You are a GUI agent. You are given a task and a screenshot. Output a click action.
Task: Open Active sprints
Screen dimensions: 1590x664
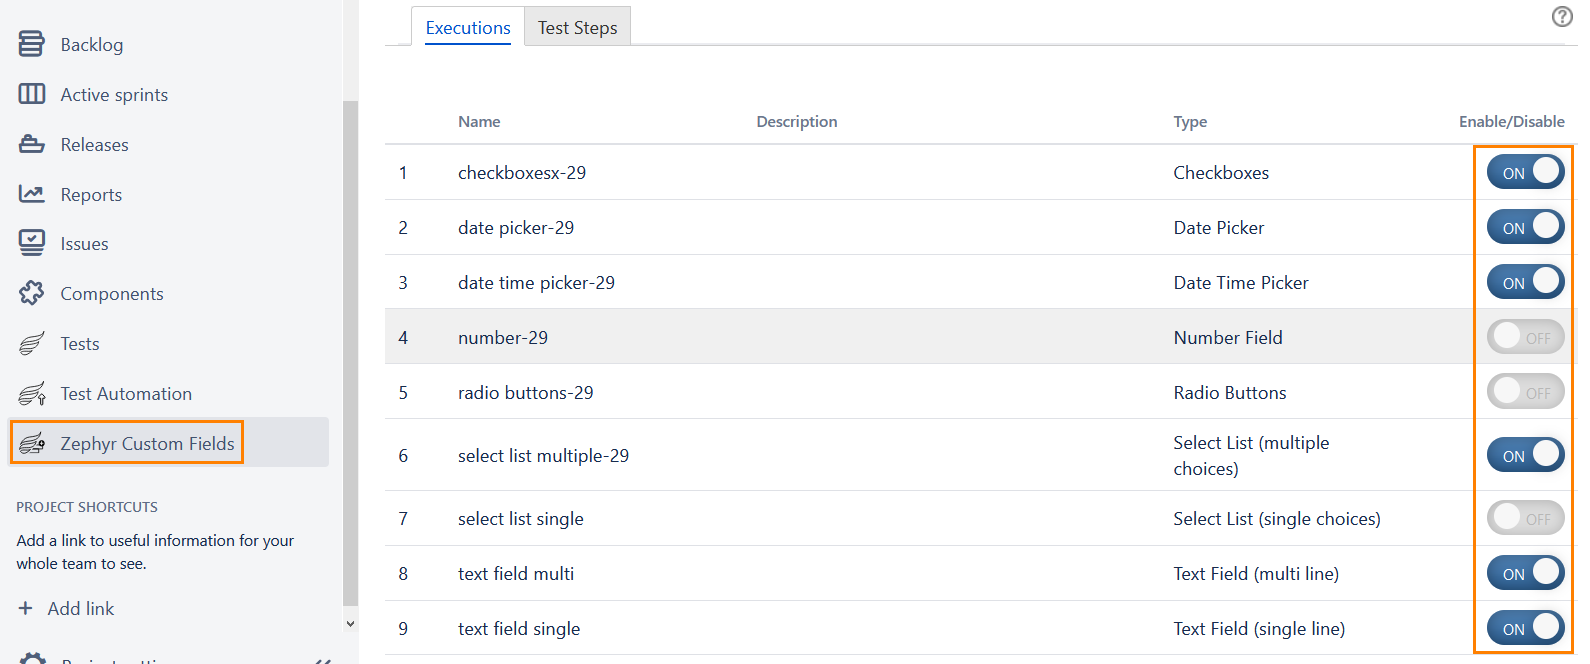pos(114,94)
